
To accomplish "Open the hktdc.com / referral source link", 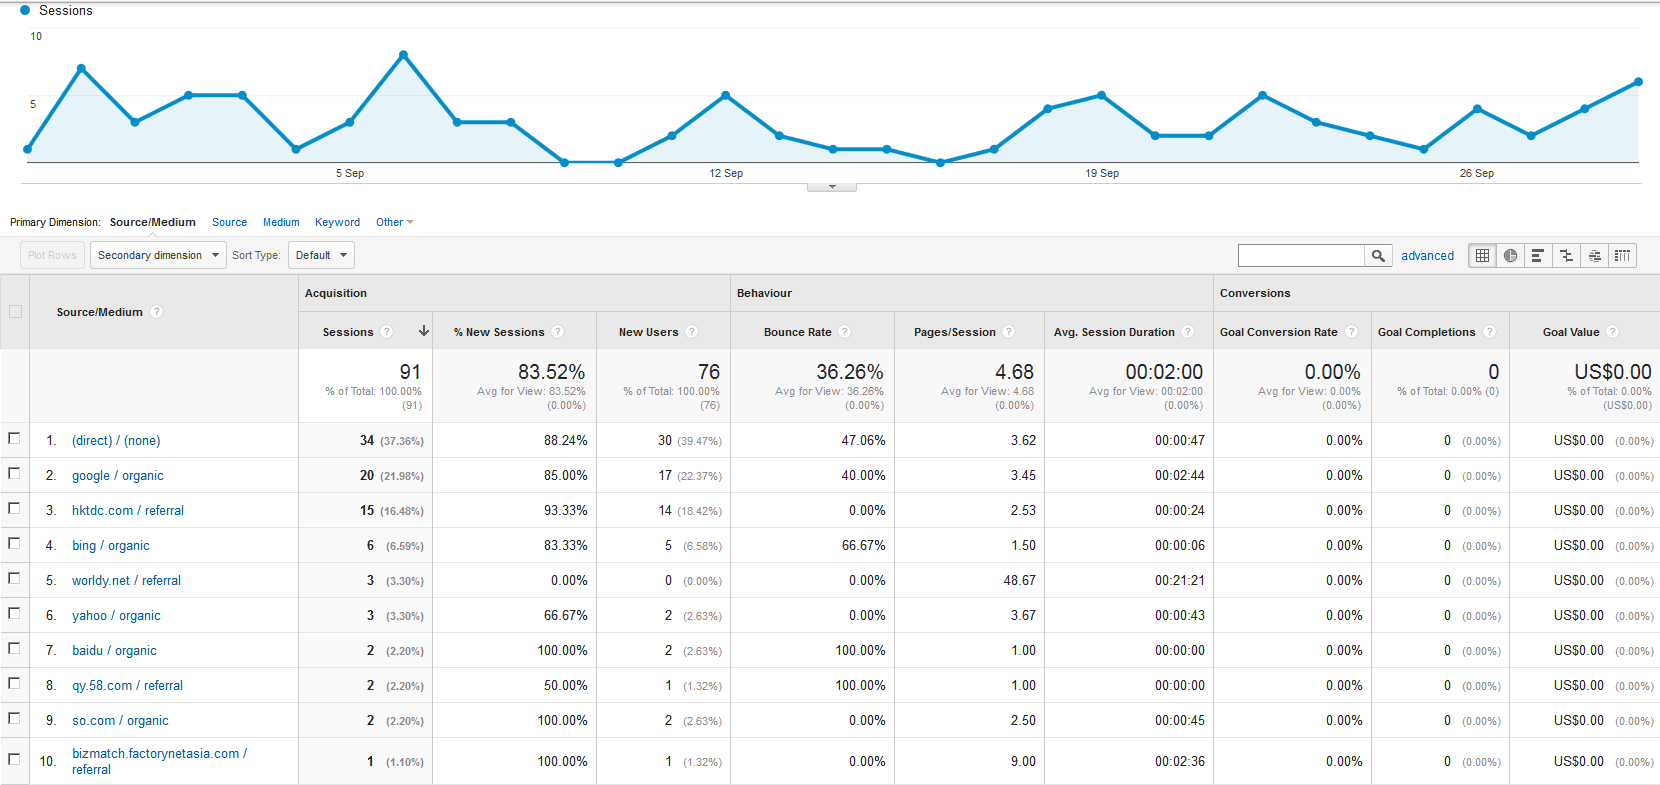I will click(x=128, y=510).
